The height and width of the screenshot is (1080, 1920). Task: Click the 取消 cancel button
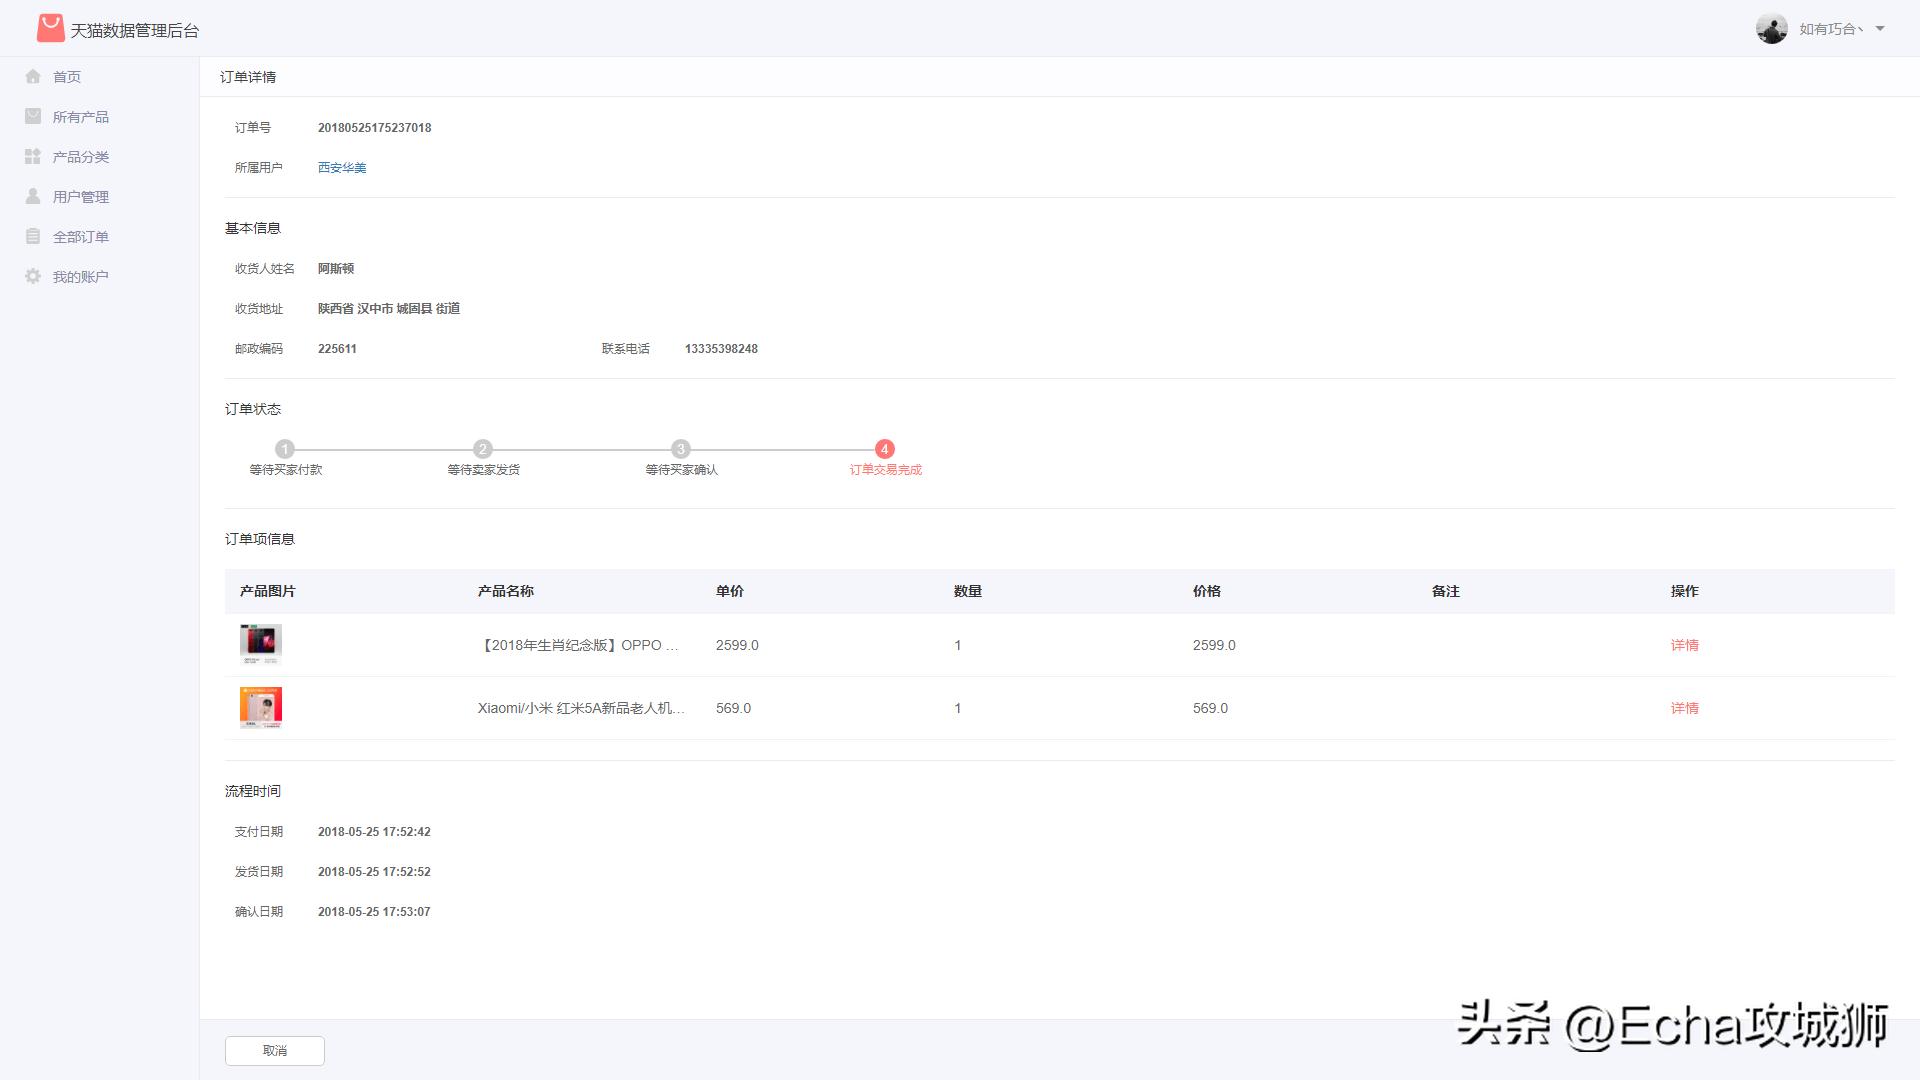point(274,1051)
